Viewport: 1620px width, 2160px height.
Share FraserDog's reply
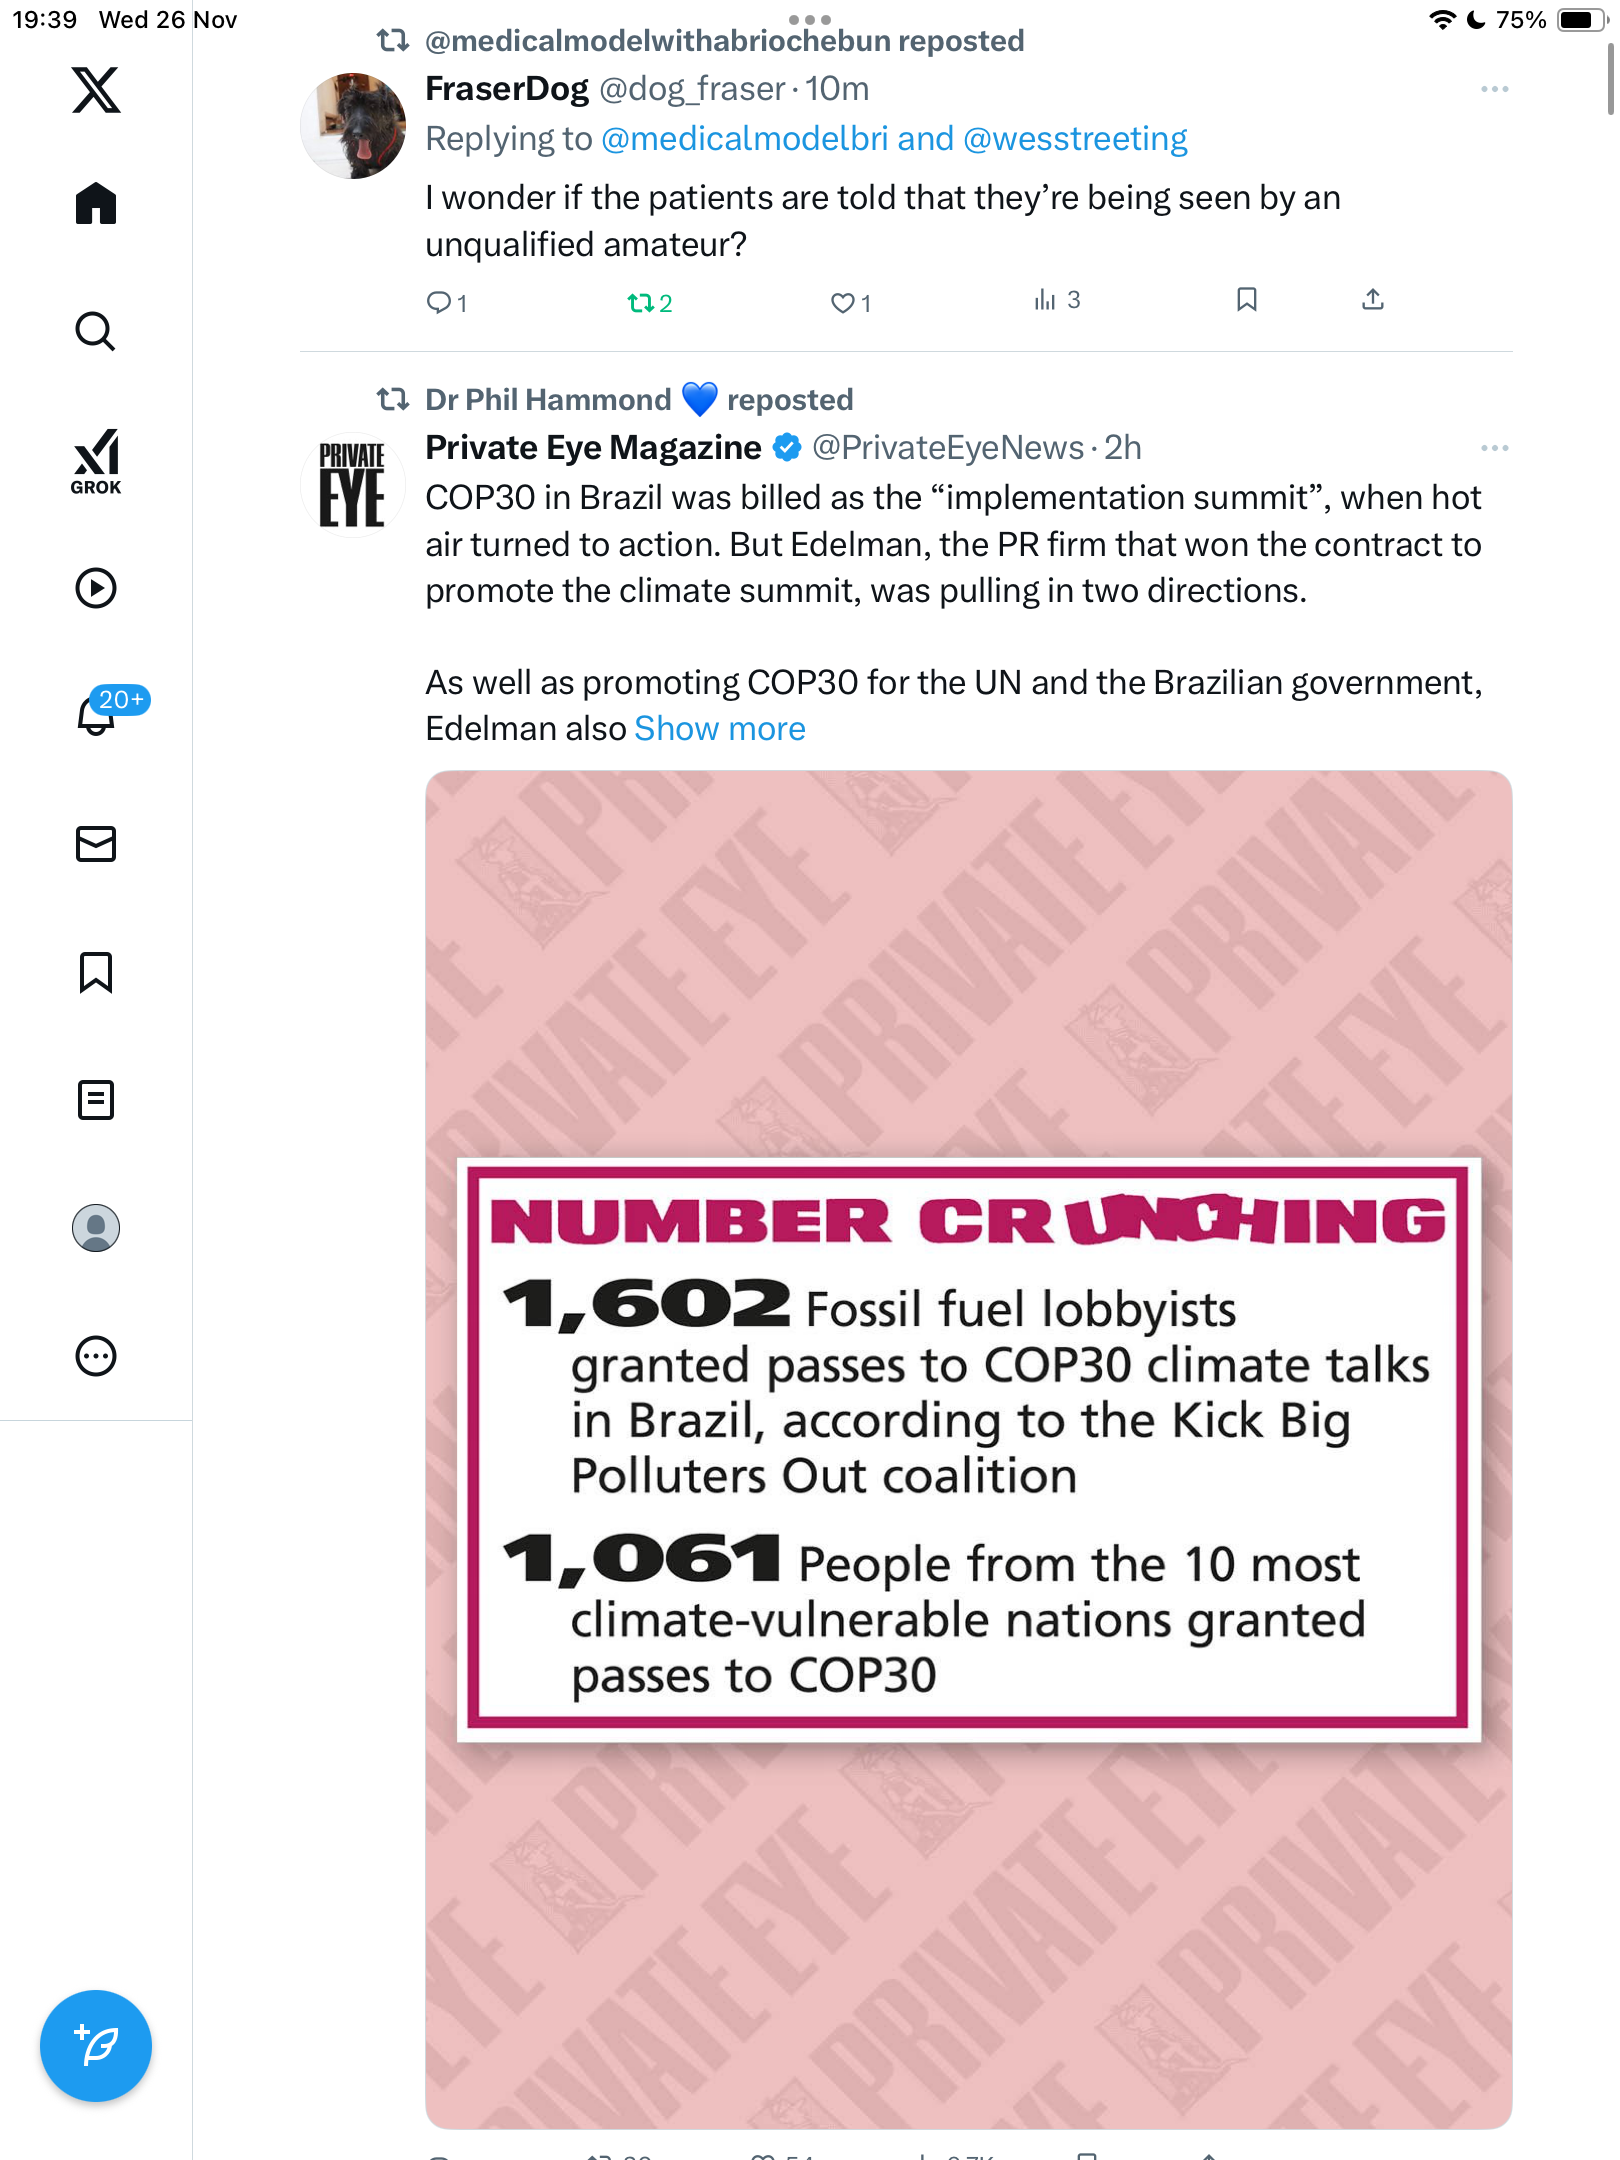tap(1372, 300)
